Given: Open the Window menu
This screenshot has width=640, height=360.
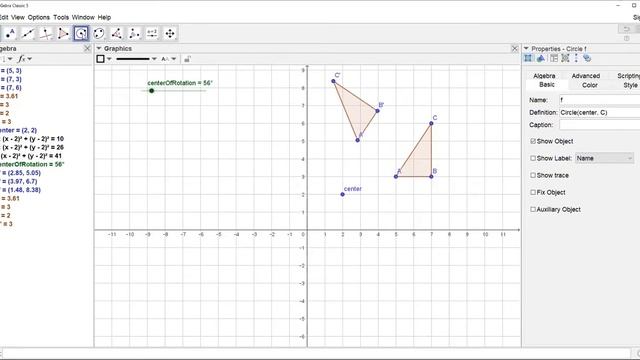Looking at the screenshot, I should pyautogui.click(x=83, y=18).
